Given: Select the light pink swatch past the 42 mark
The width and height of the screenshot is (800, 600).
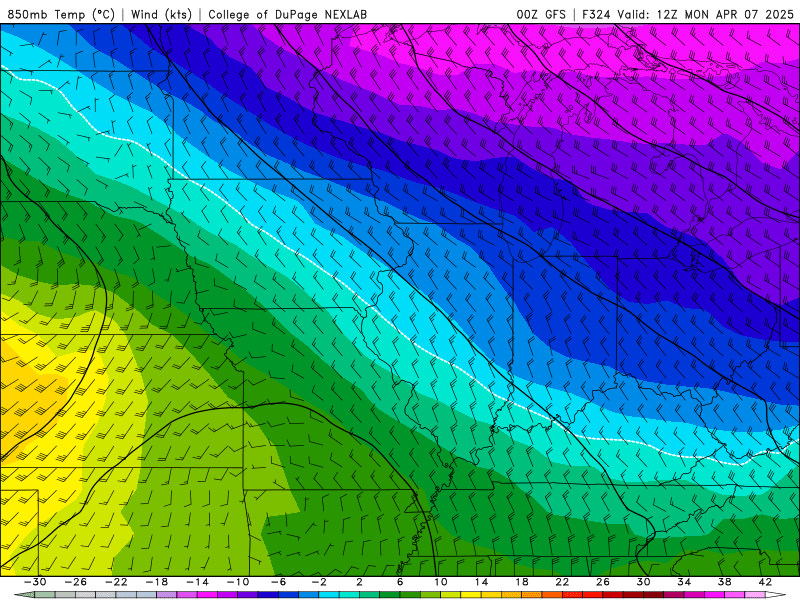Looking at the screenshot, I should coord(755,594).
